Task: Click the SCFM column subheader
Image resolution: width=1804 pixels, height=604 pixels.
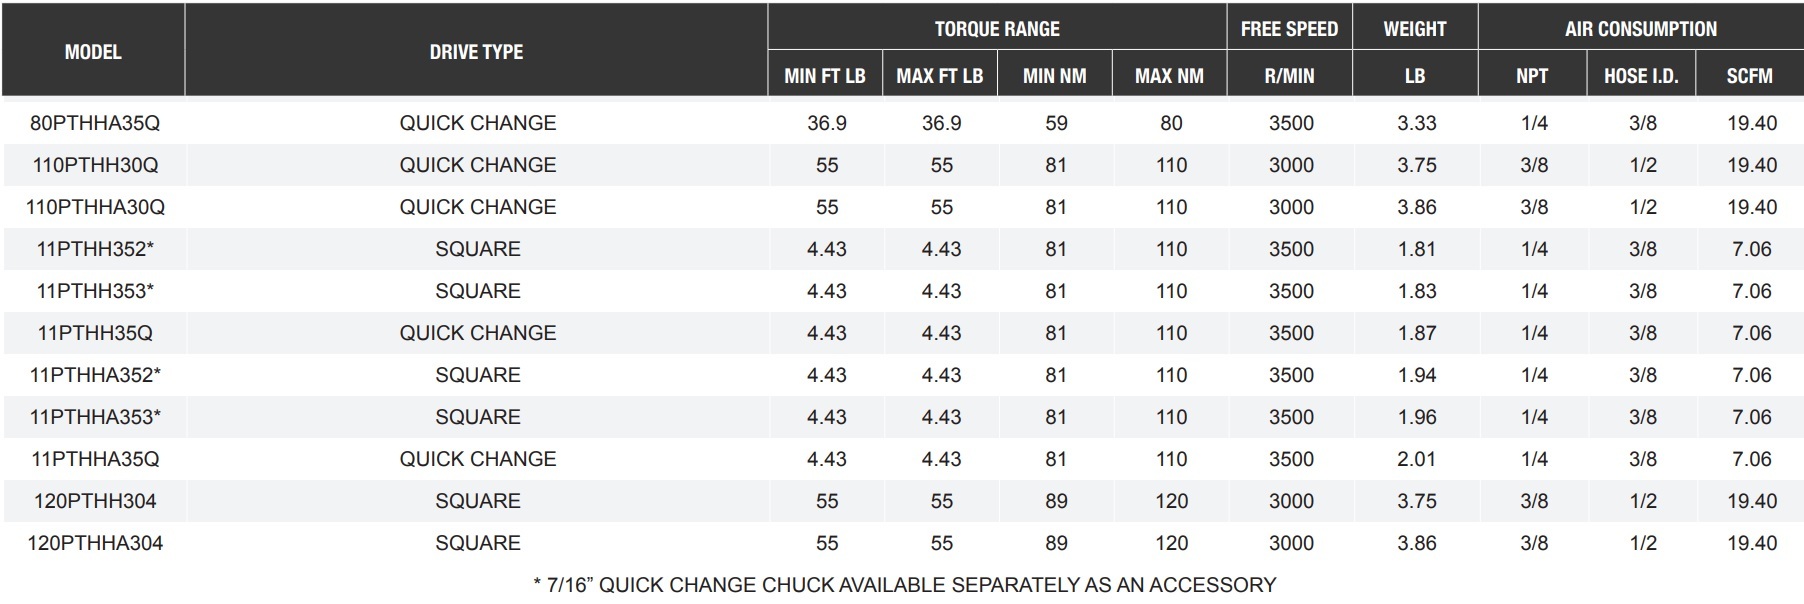Action: pyautogui.click(x=1749, y=76)
